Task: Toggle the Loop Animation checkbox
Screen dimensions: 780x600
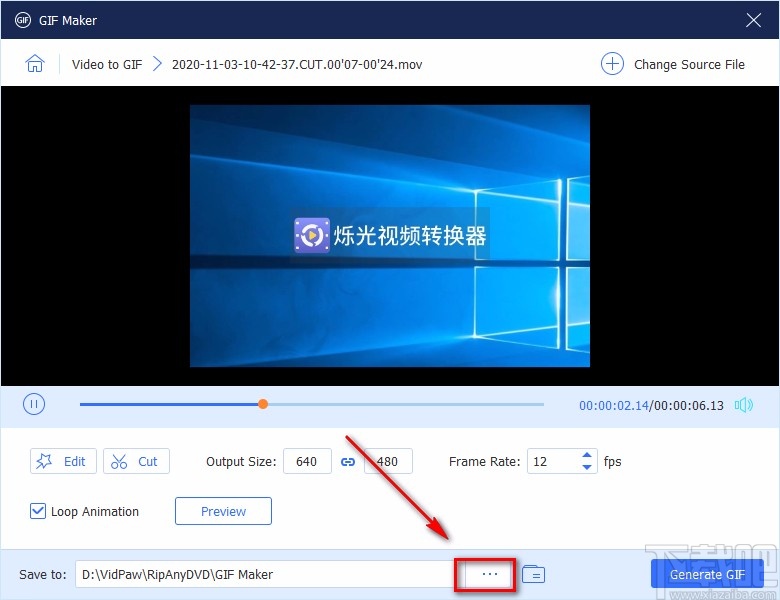Action: (38, 511)
